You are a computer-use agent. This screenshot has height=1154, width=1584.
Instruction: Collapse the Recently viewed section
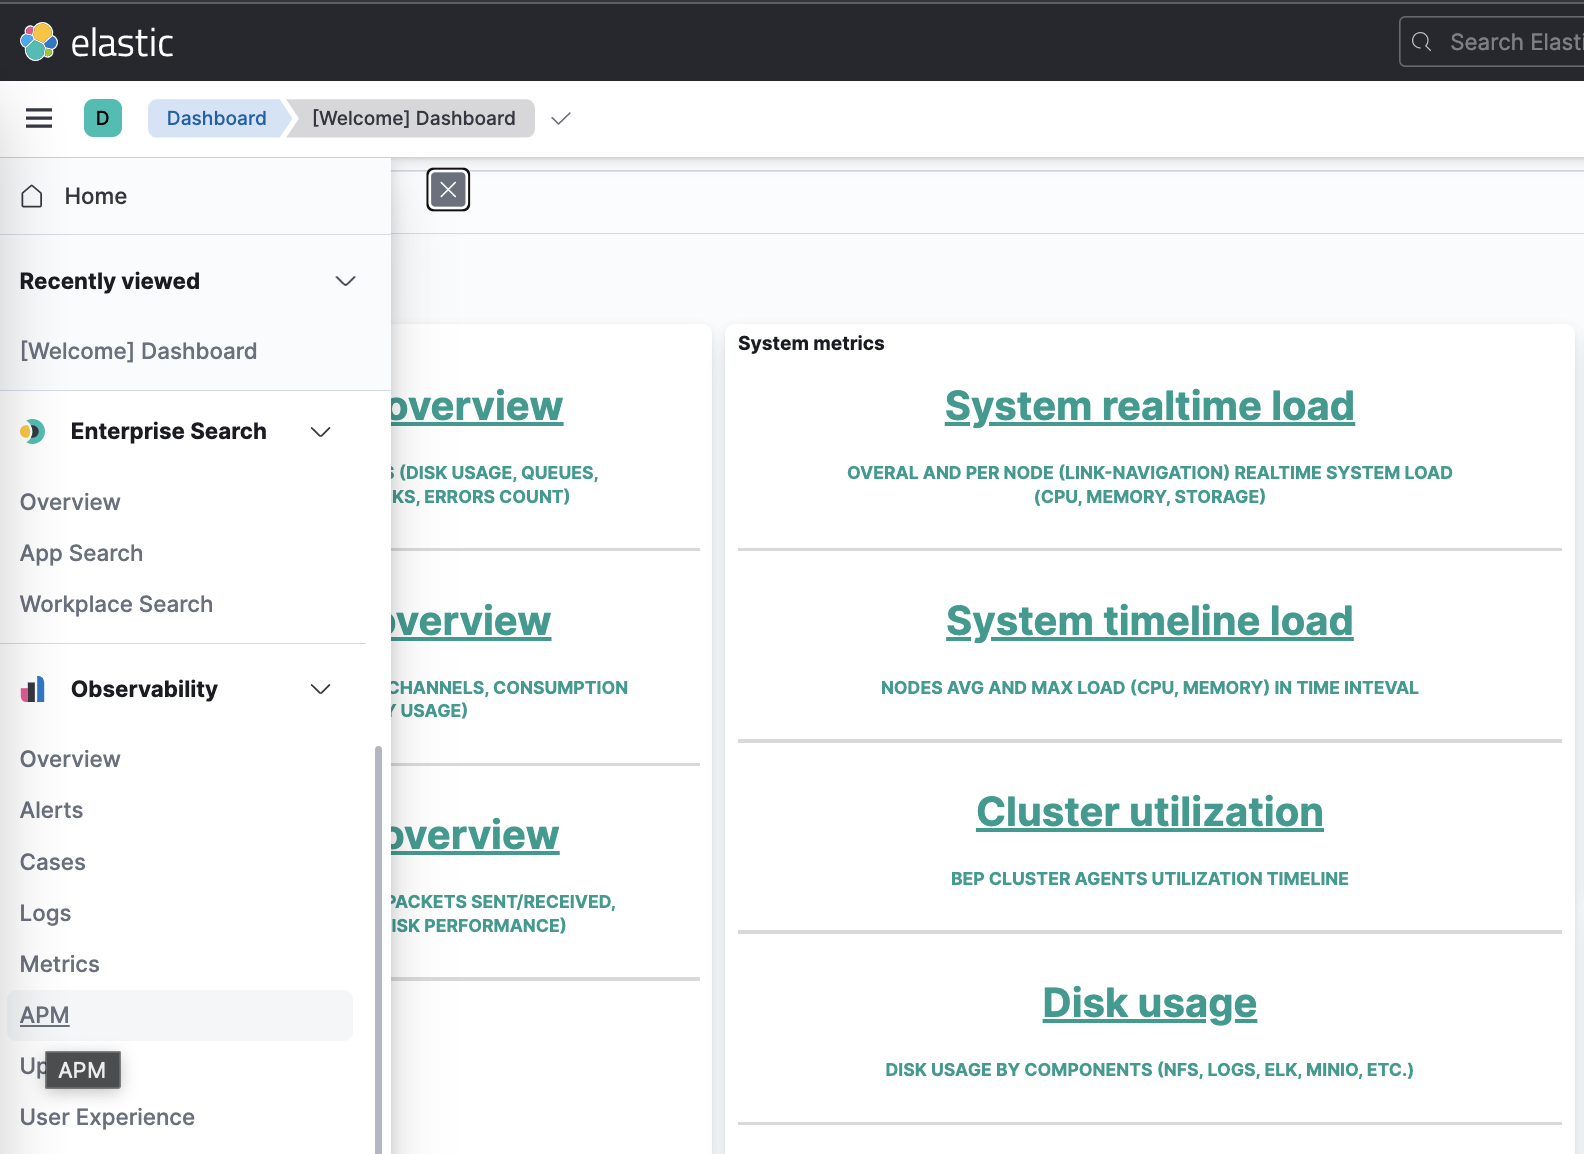[x=346, y=281]
